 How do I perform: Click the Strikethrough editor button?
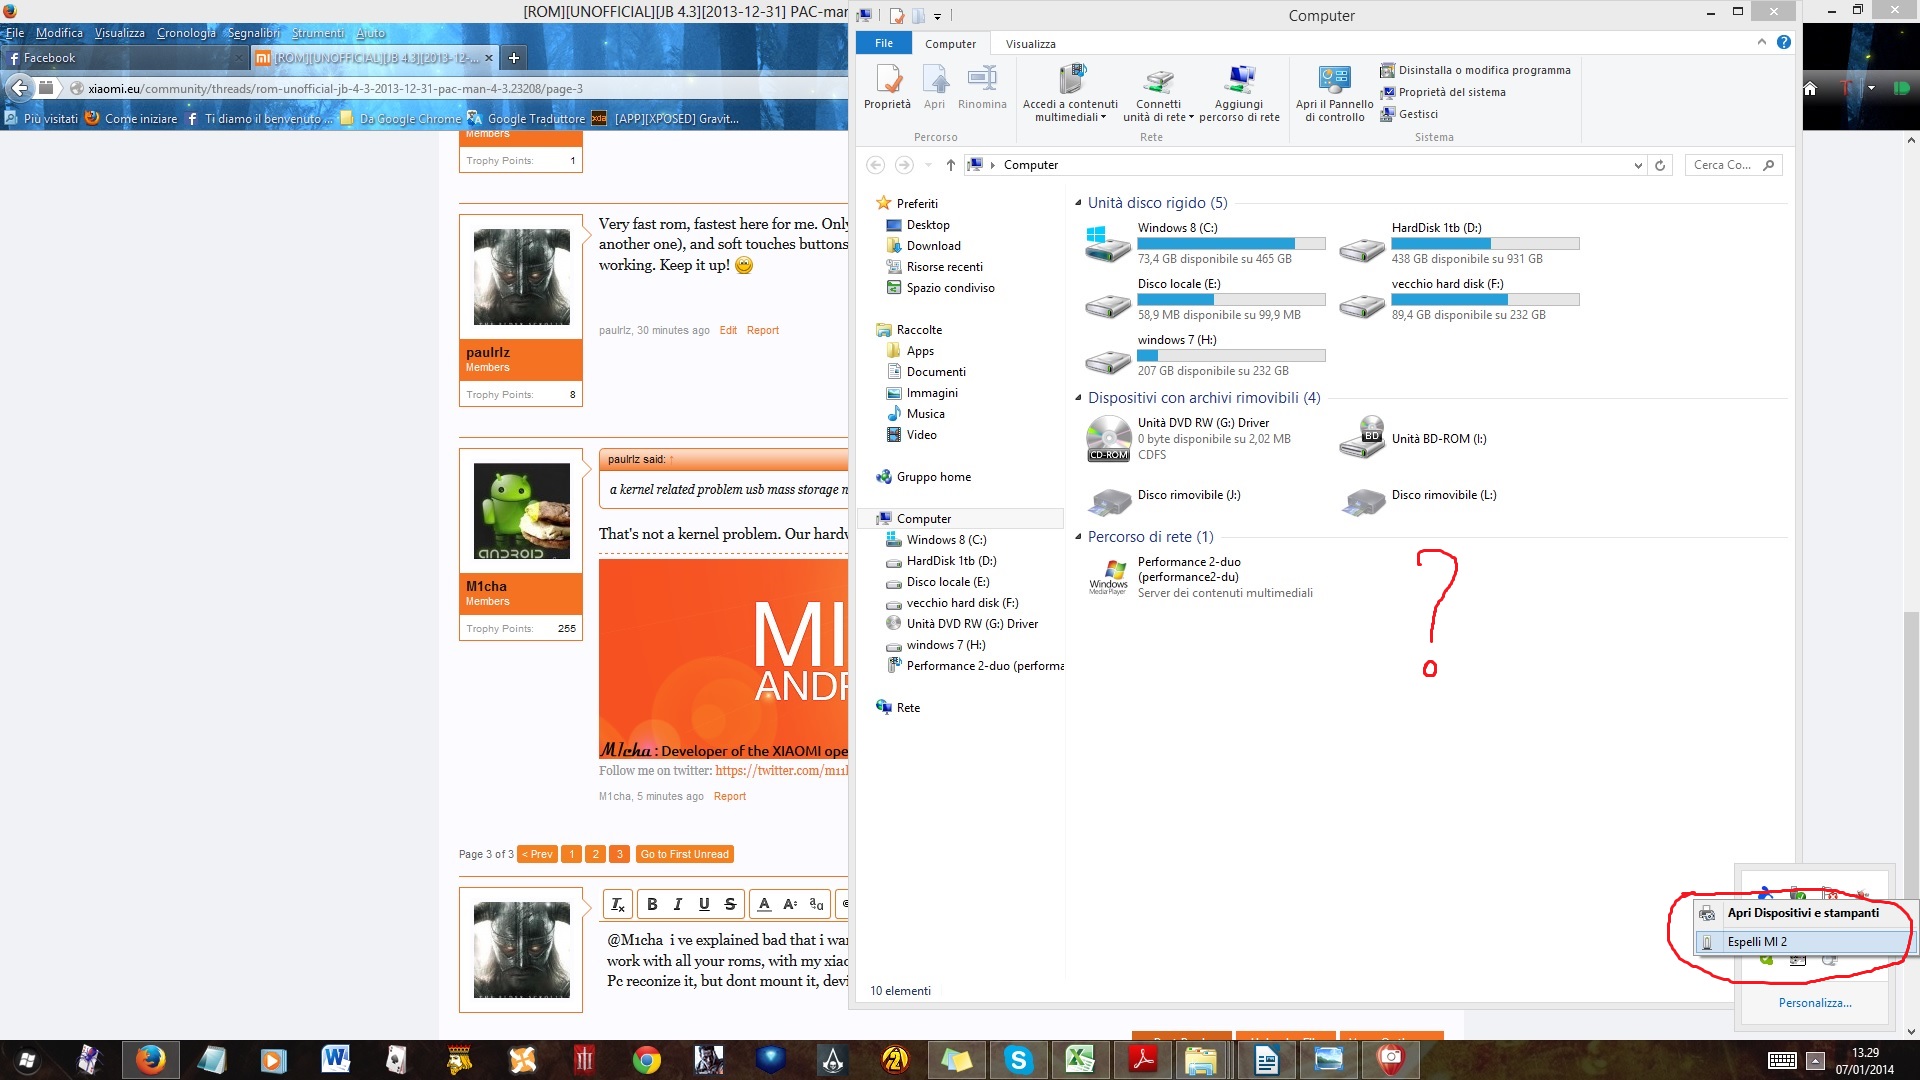coord(730,904)
